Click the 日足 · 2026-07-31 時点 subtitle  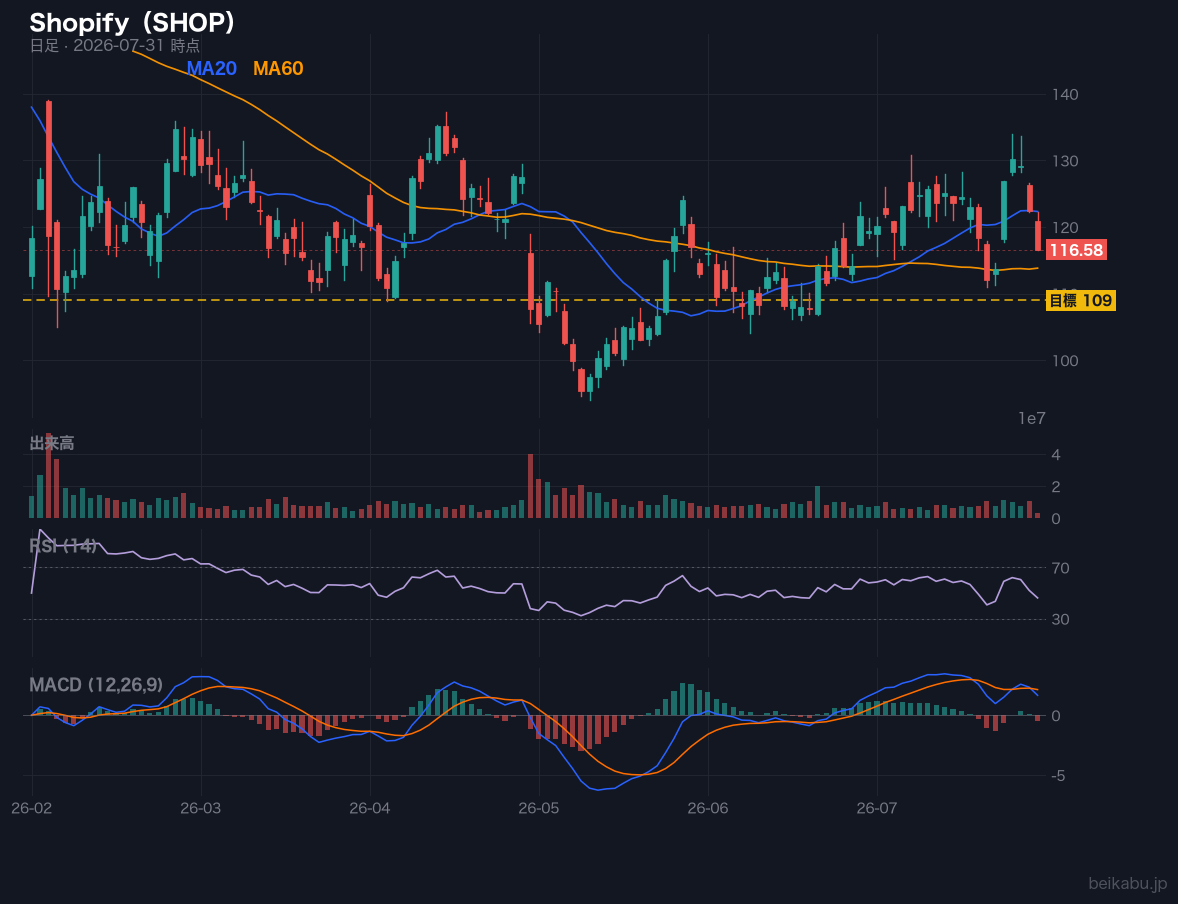coord(115,46)
